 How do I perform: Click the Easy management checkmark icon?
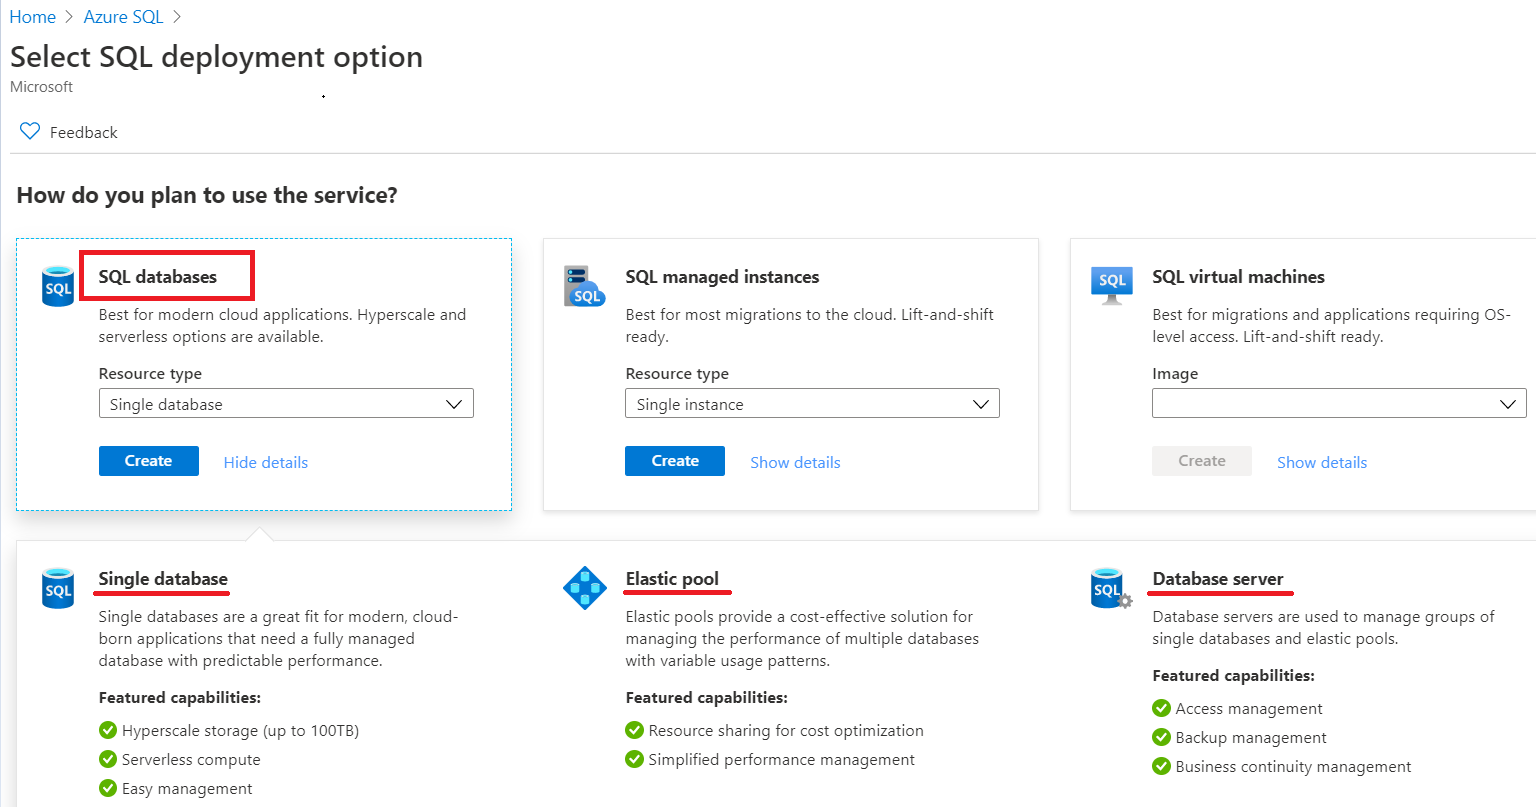(108, 788)
